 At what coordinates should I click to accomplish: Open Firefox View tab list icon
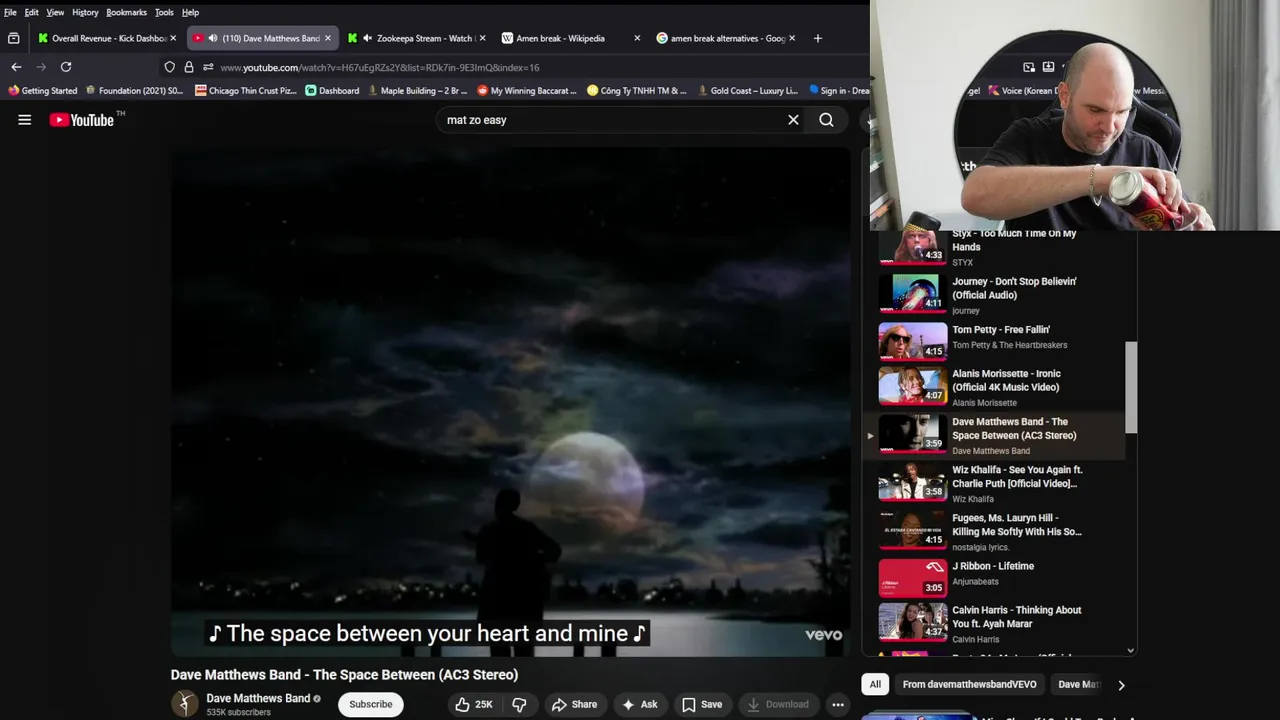tap(13, 38)
